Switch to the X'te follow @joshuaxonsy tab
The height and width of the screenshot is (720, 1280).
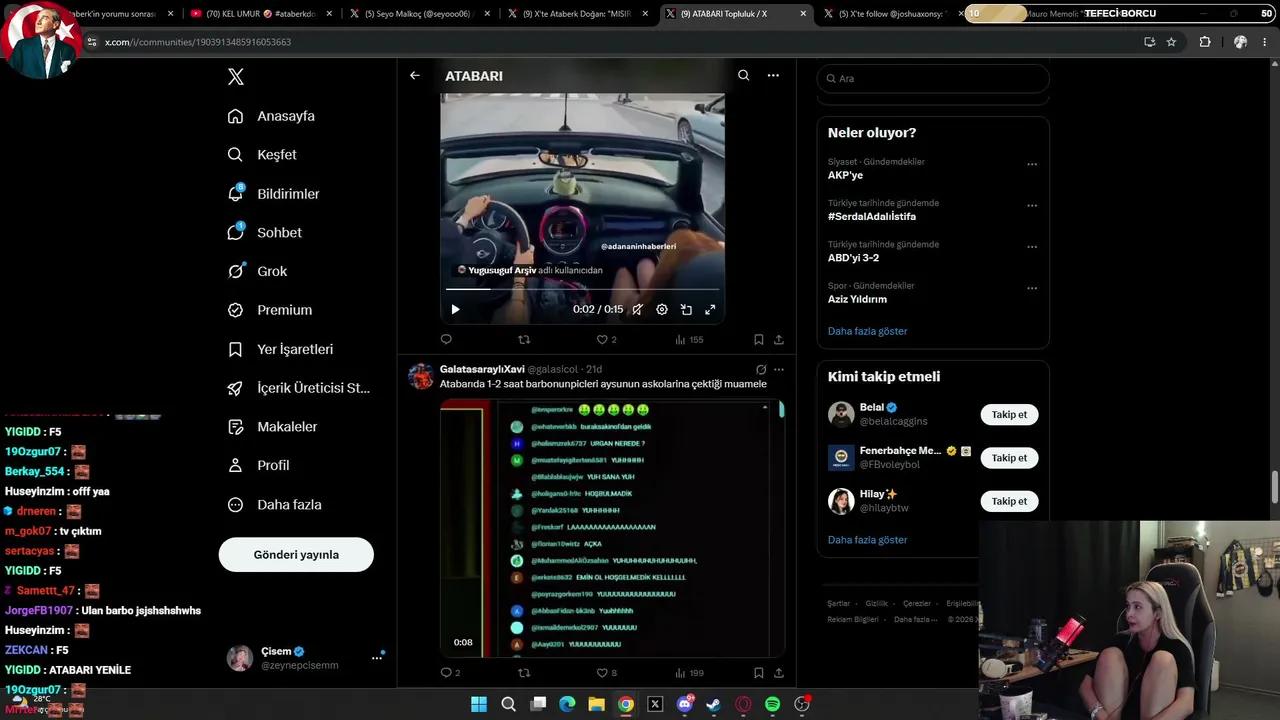(892, 14)
